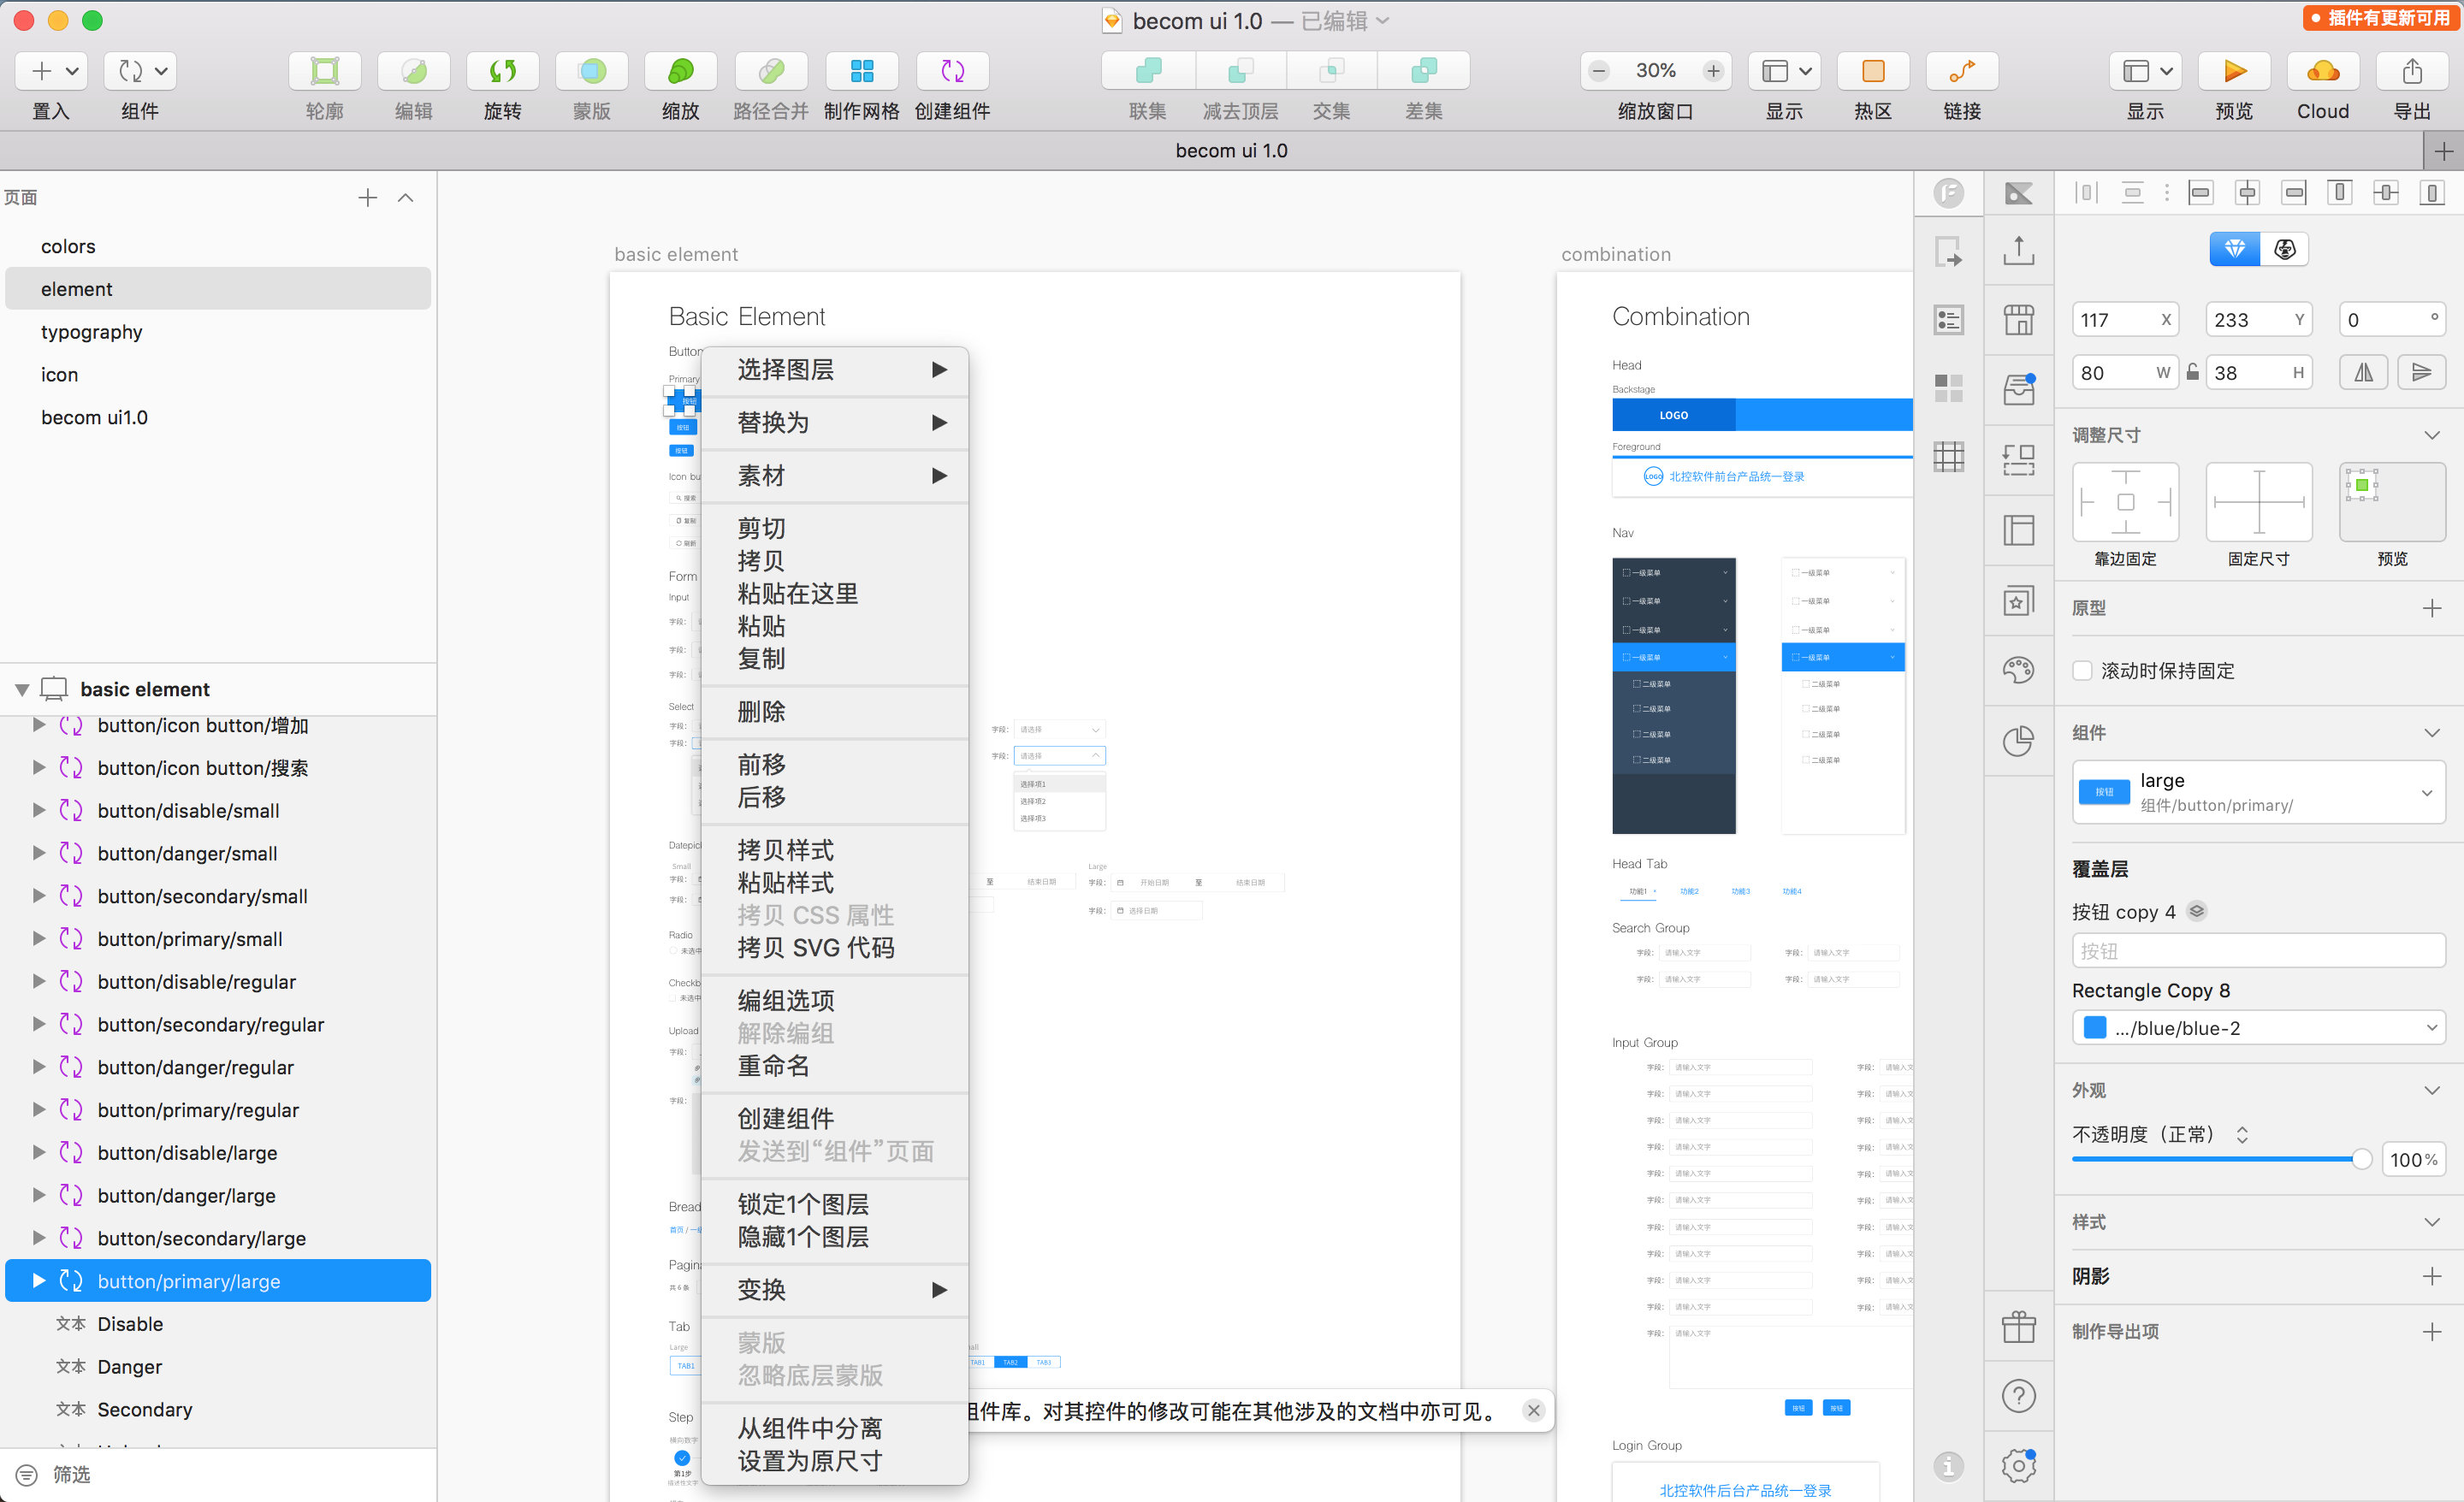The height and width of the screenshot is (1502, 2464).
Task: Open the Cloud upload icon
Action: [x=2322, y=71]
